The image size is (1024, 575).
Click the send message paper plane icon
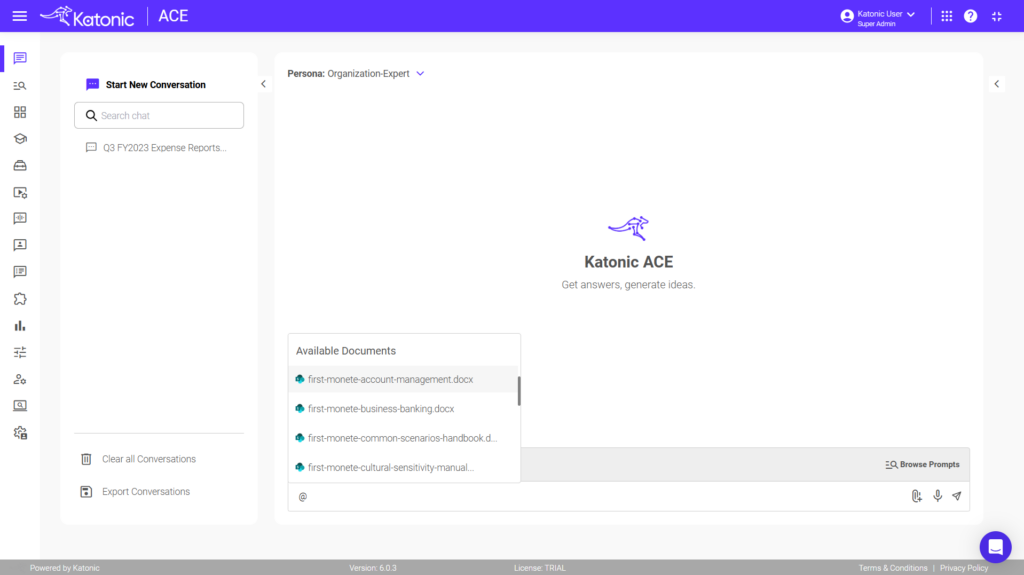957,496
